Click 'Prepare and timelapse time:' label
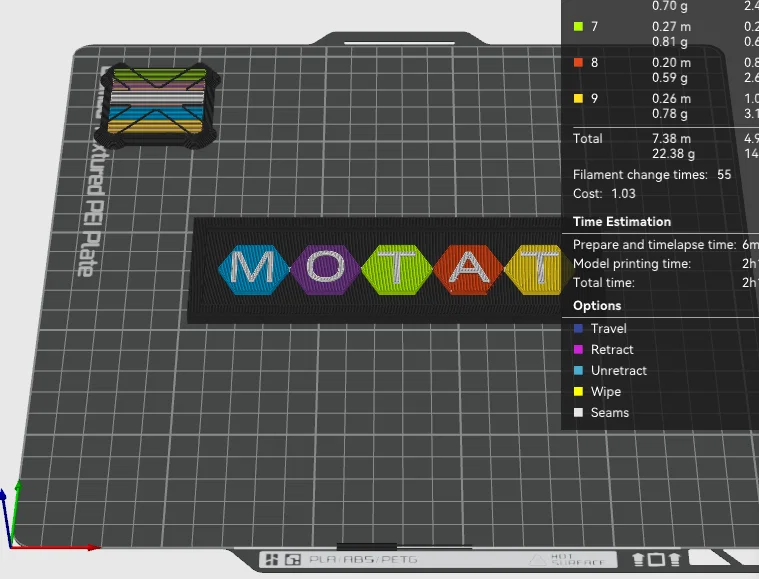This screenshot has height=579, width=759. [654, 245]
